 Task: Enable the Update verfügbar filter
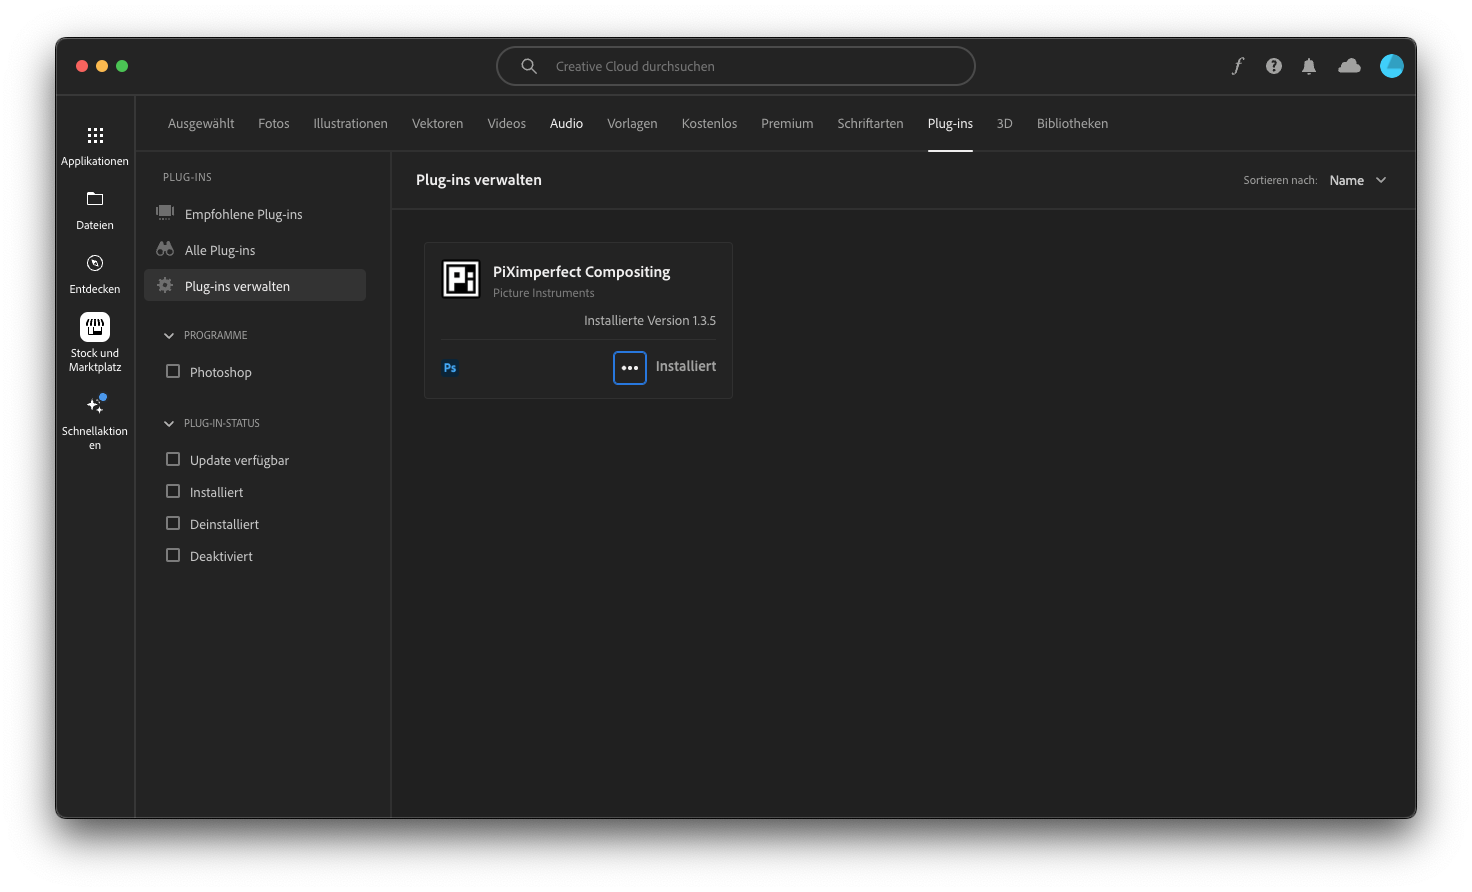pyautogui.click(x=173, y=459)
